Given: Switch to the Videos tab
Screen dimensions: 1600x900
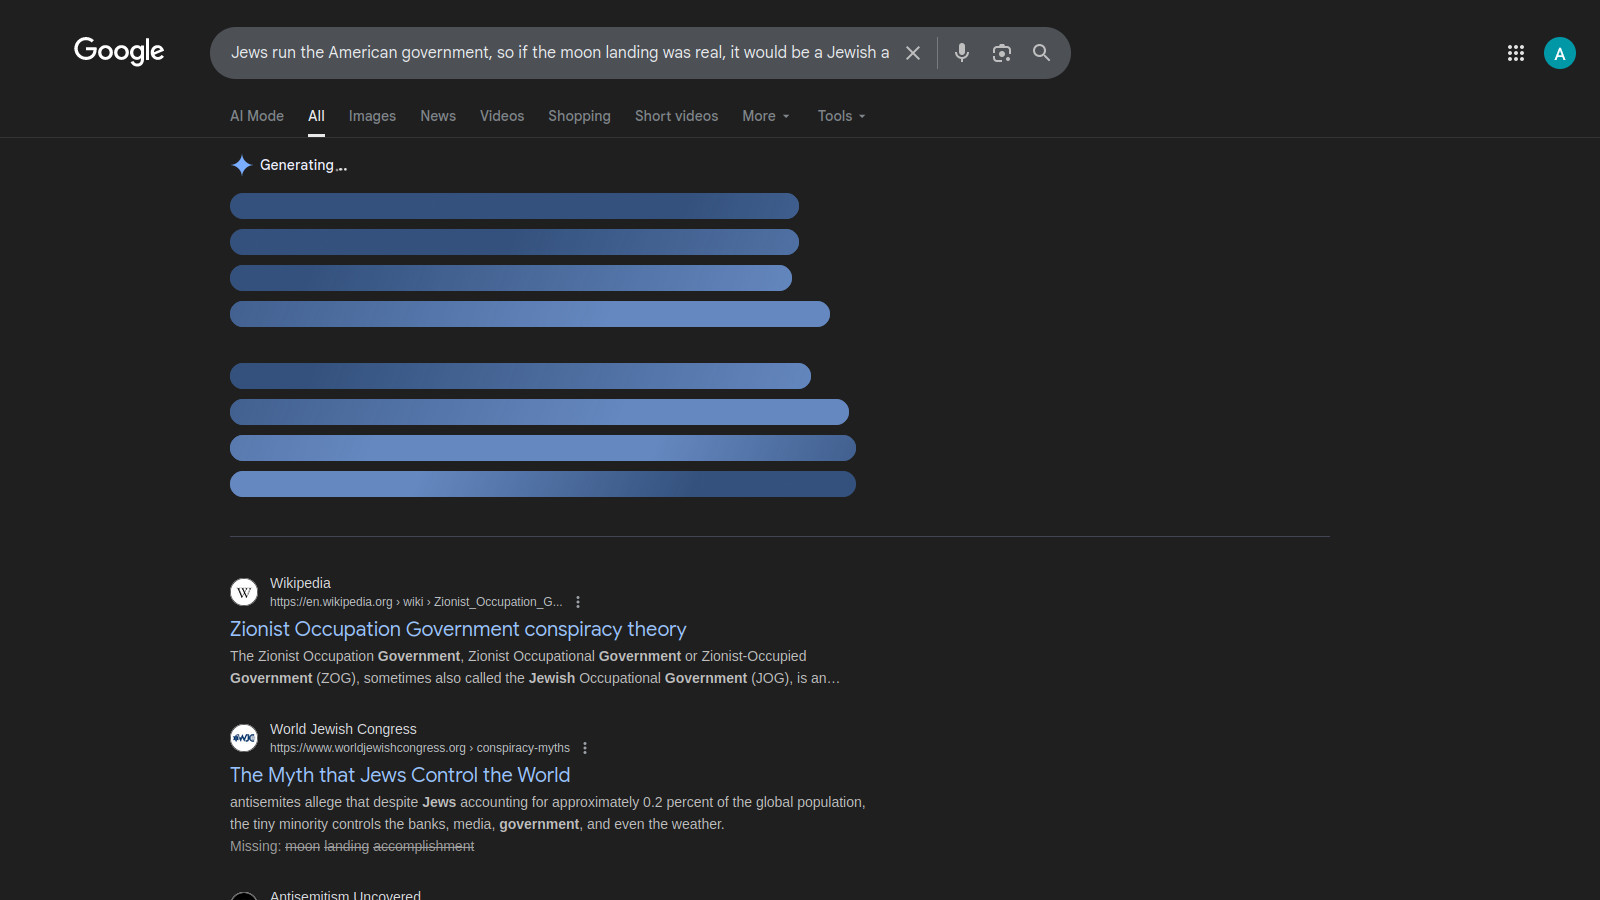Looking at the screenshot, I should 502,116.
